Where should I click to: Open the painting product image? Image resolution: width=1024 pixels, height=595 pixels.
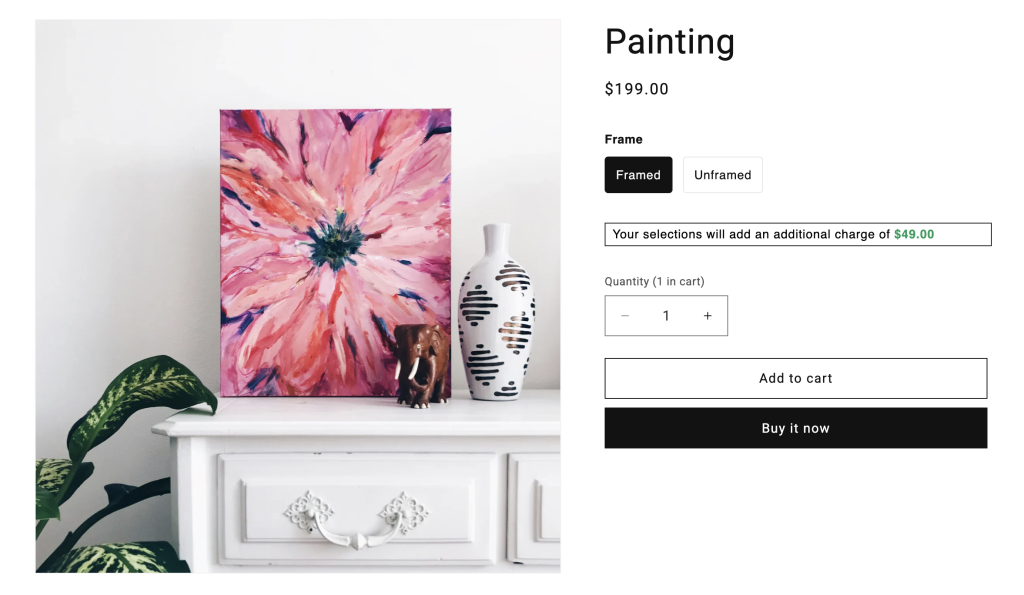(x=298, y=296)
